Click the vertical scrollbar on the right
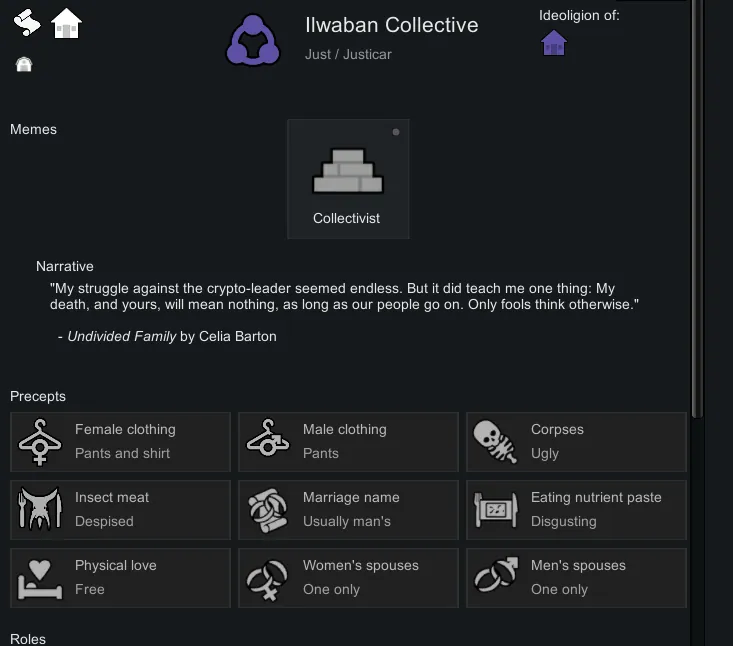The image size is (733, 646). (697, 200)
